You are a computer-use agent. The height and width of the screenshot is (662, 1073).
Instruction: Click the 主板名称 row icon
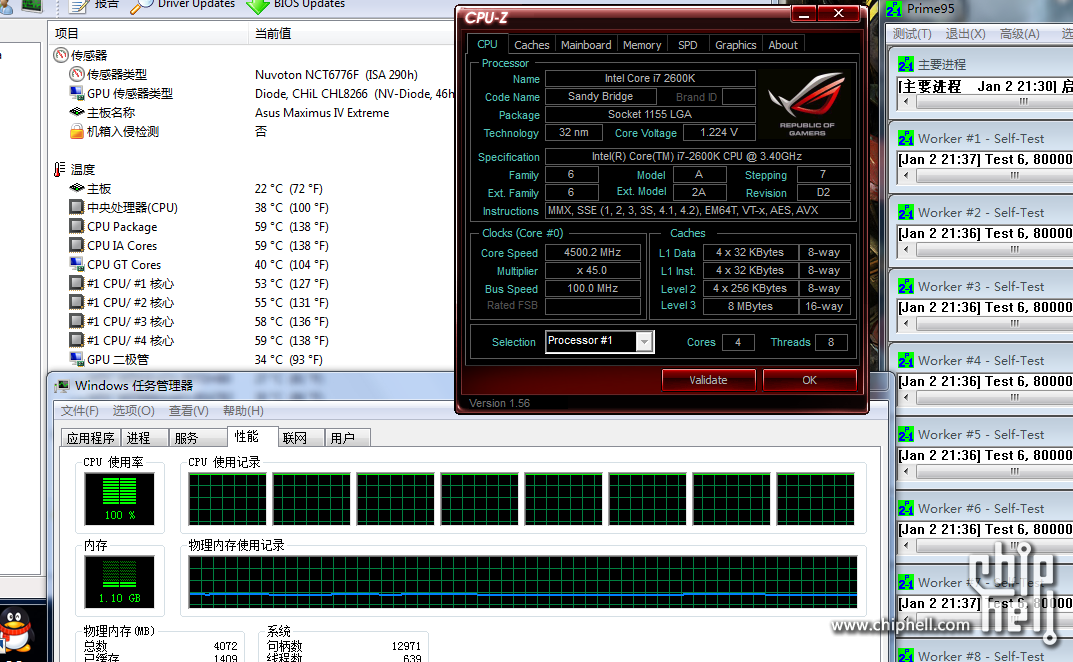[x=77, y=112]
